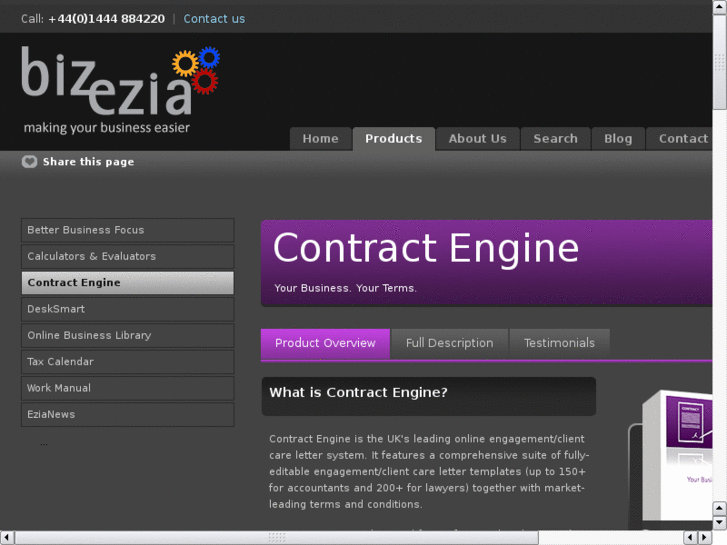Select the Products navigation tab

click(x=393, y=139)
